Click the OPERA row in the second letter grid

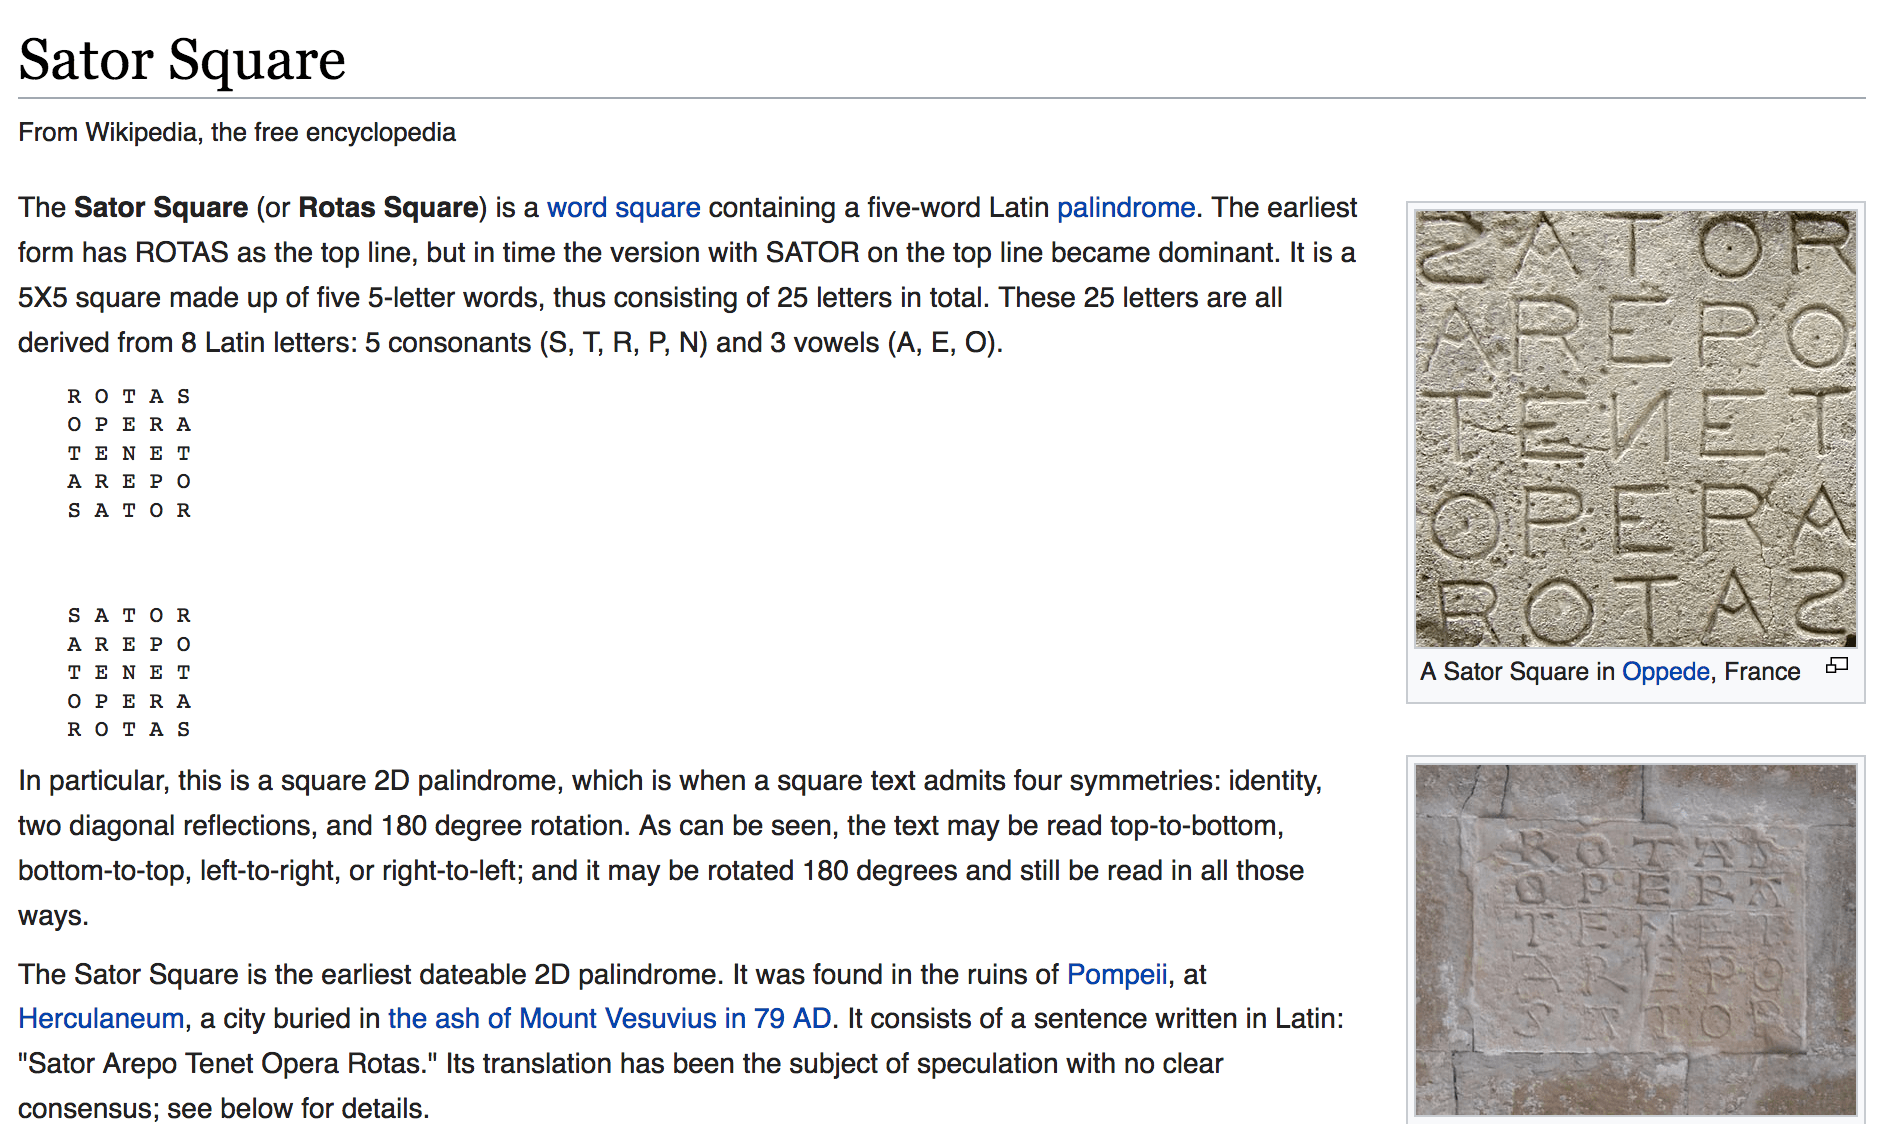pos(129,702)
